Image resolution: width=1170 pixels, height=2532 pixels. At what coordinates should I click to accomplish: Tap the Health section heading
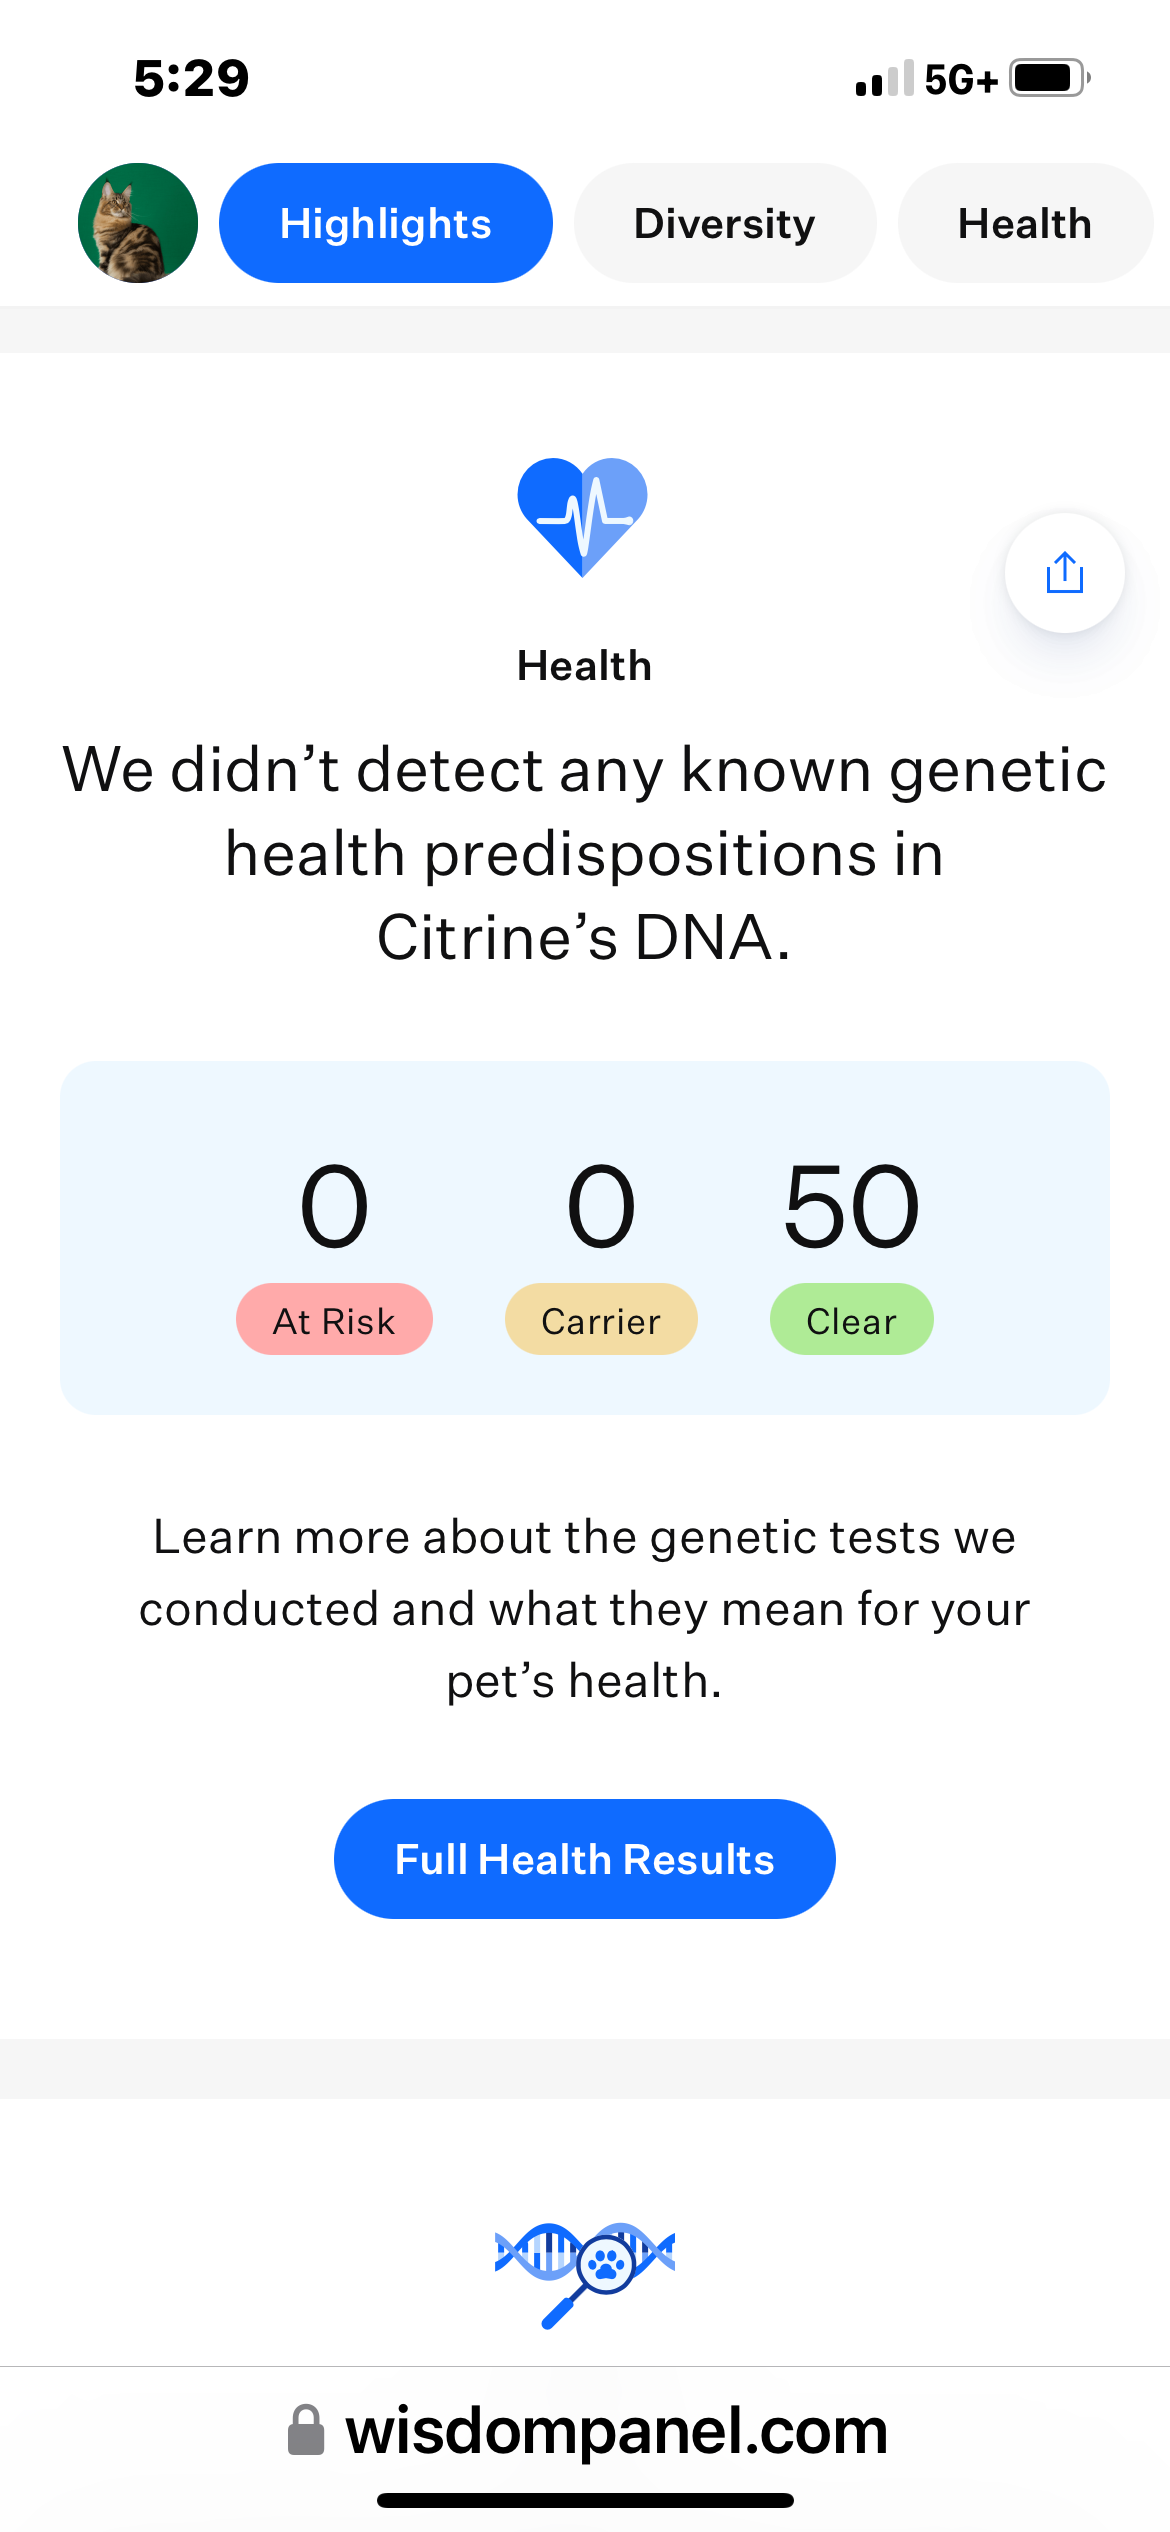(x=584, y=666)
